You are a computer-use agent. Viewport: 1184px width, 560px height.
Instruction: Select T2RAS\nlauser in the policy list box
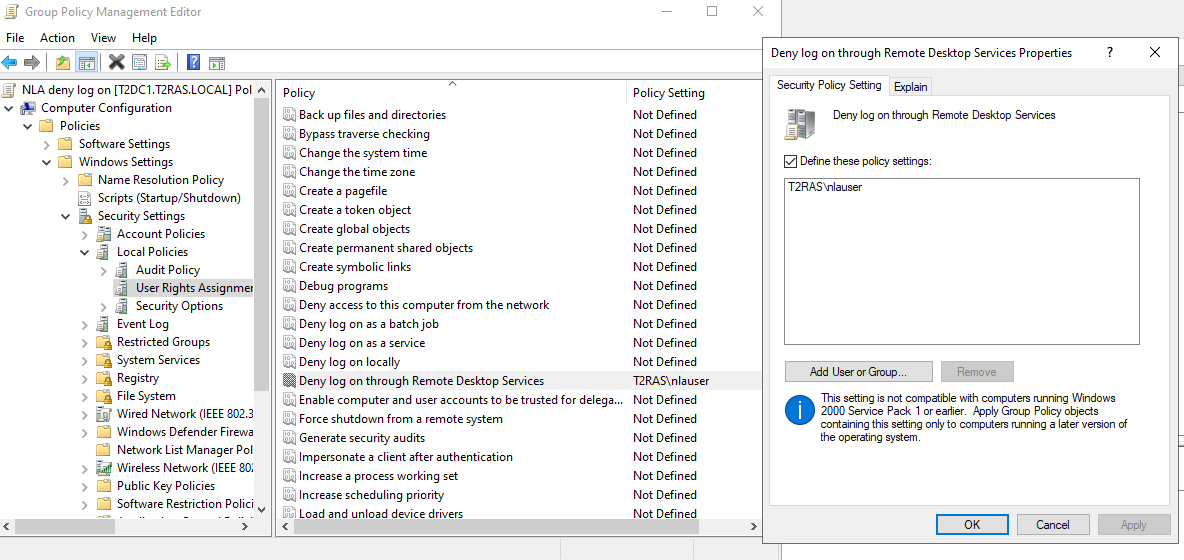tap(824, 187)
